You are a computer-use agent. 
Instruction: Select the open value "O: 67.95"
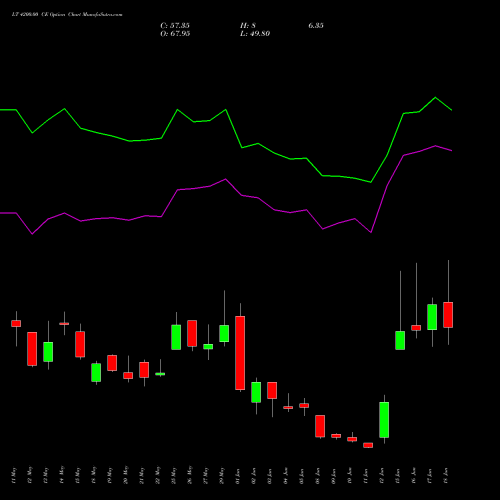click(175, 34)
